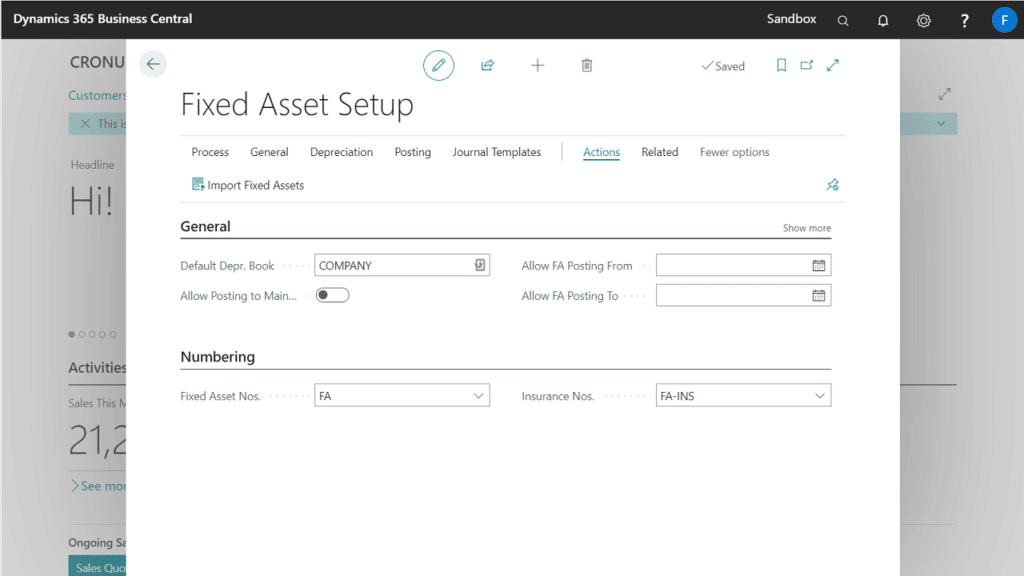Go back using the back arrow button
The width and height of the screenshot is (1024, 576).
coord(152,63)
